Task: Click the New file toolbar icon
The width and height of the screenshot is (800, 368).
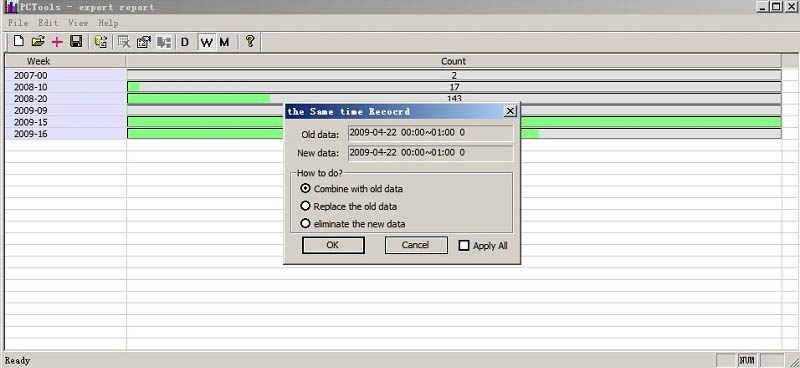Action: tap(19, 41)
